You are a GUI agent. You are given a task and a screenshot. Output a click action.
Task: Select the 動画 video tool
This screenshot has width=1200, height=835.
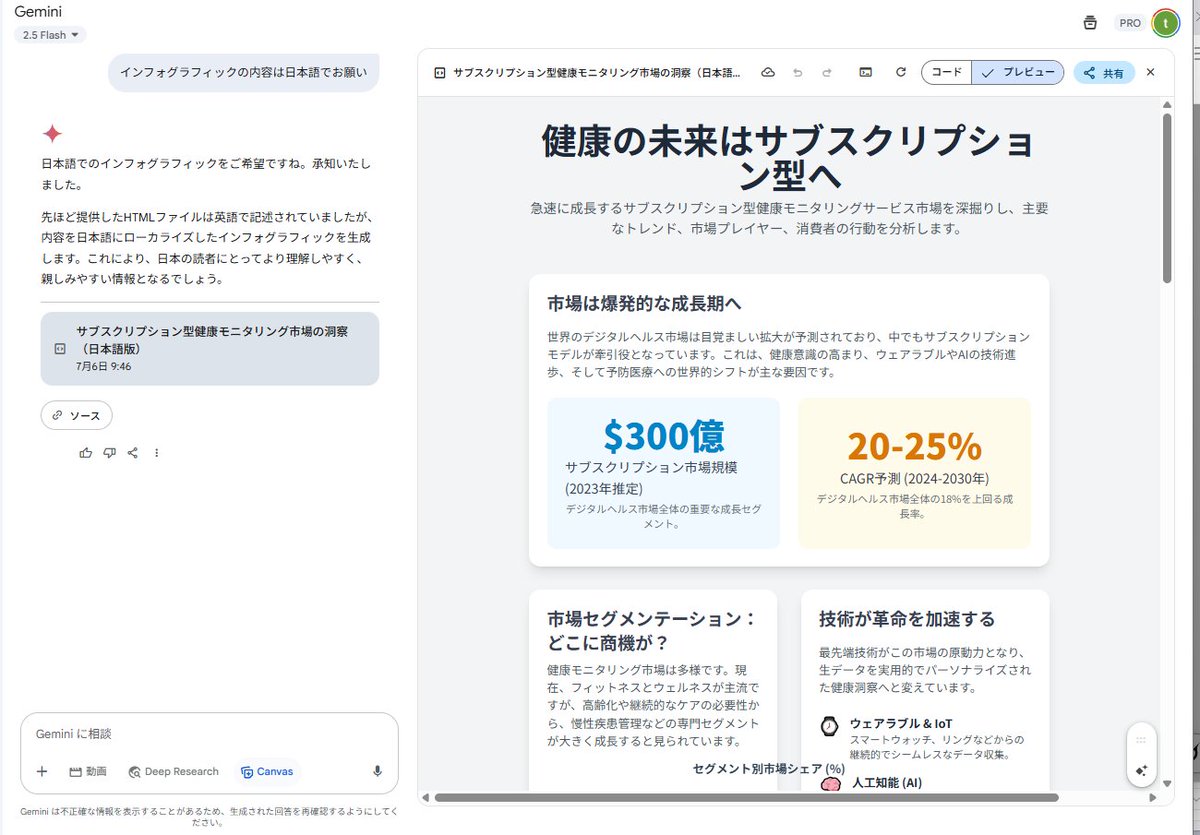pyautogui.click(x=88, y=771)
